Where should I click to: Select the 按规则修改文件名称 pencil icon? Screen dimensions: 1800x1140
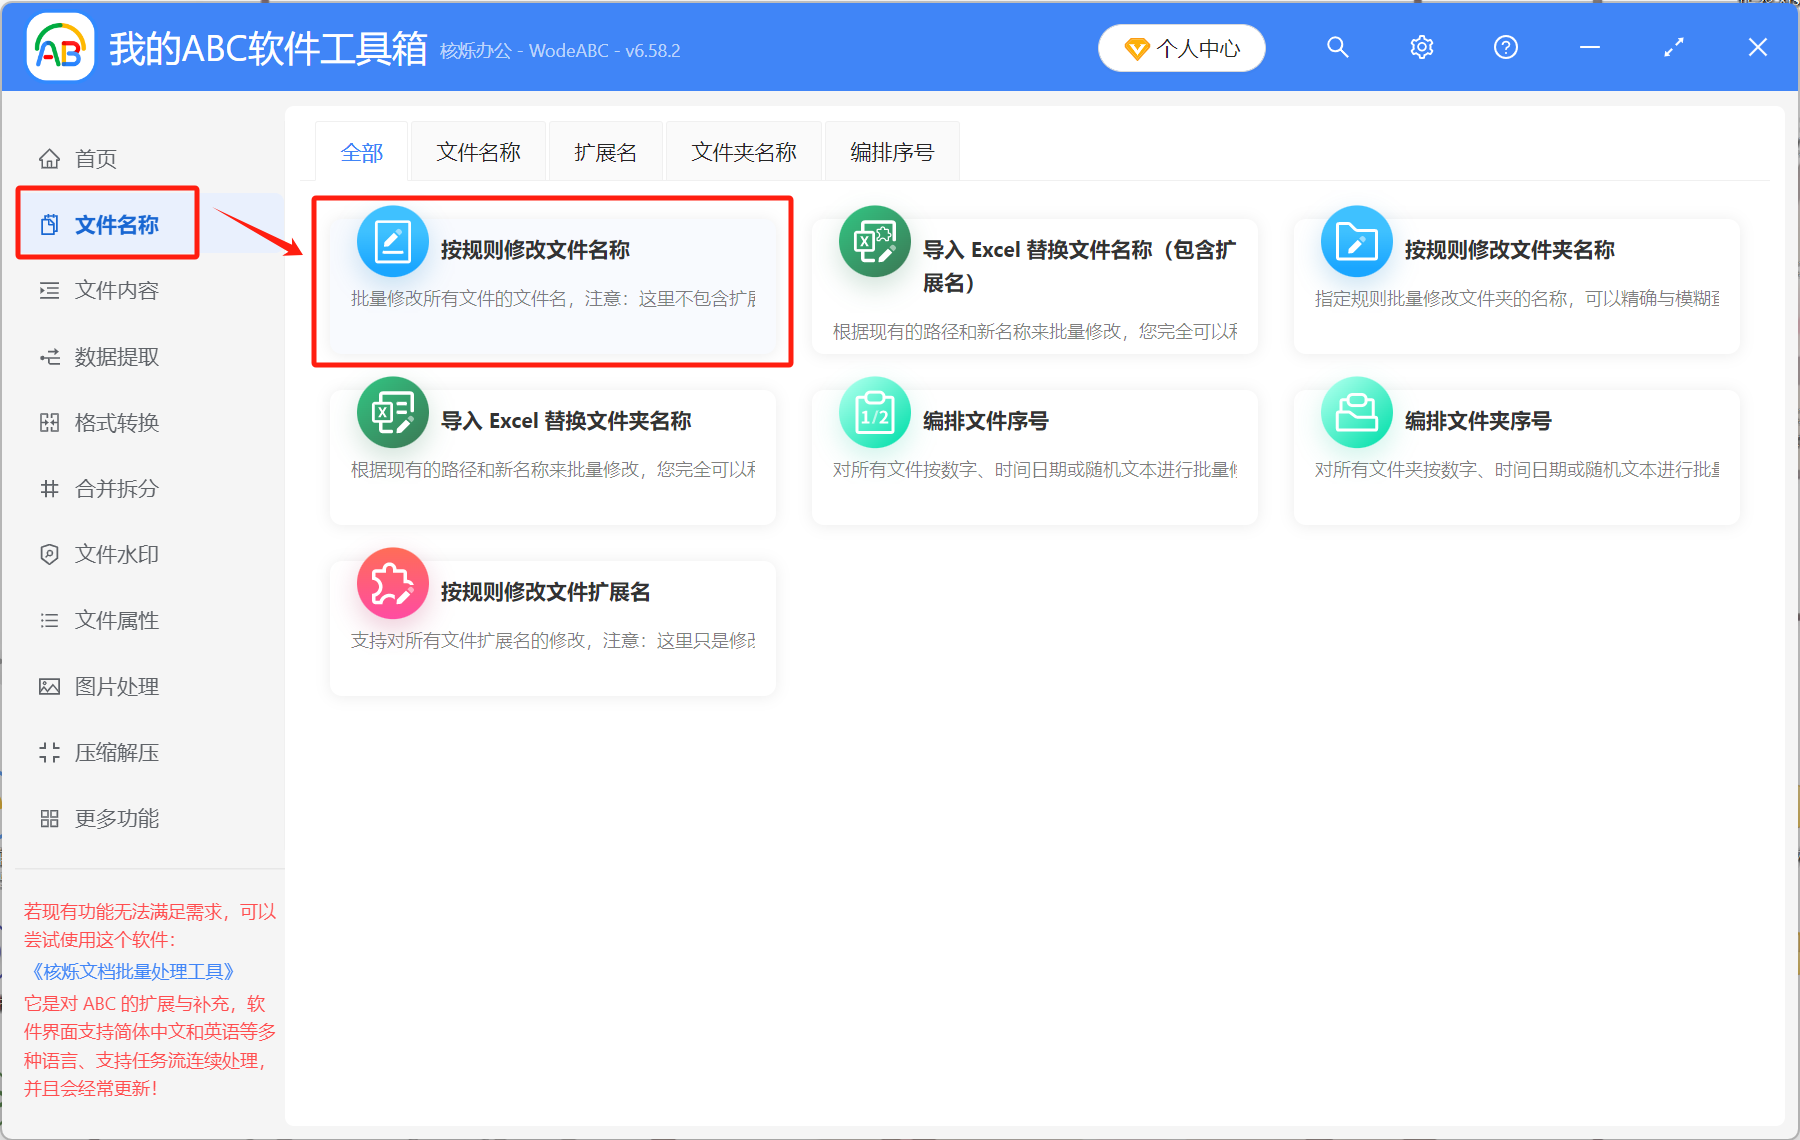point(392,241)
